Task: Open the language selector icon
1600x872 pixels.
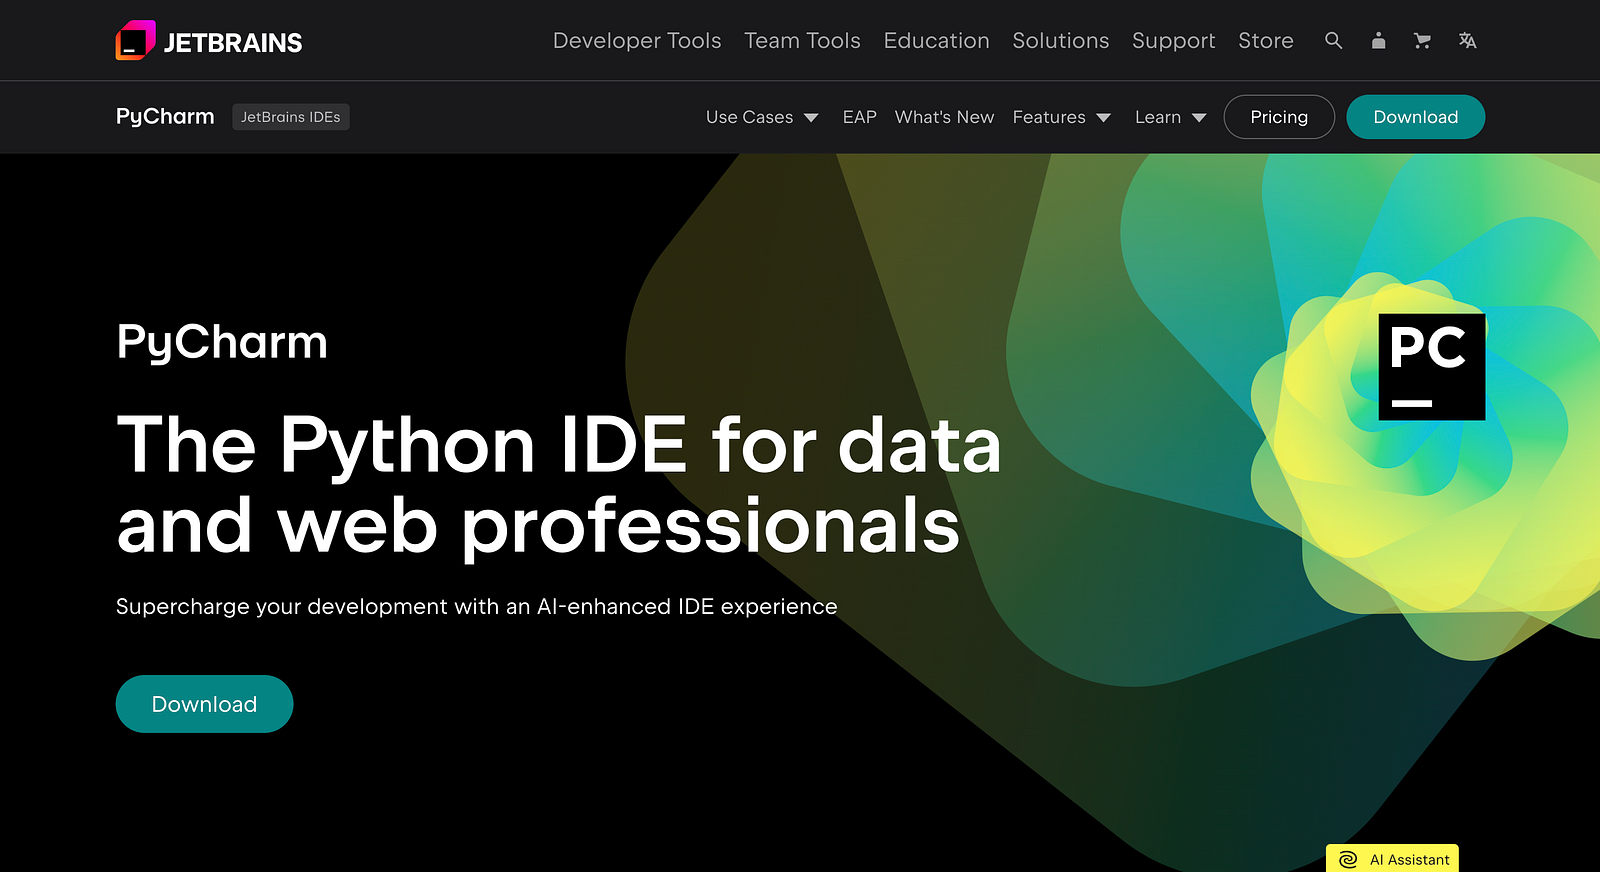Action: [1467, 41]
